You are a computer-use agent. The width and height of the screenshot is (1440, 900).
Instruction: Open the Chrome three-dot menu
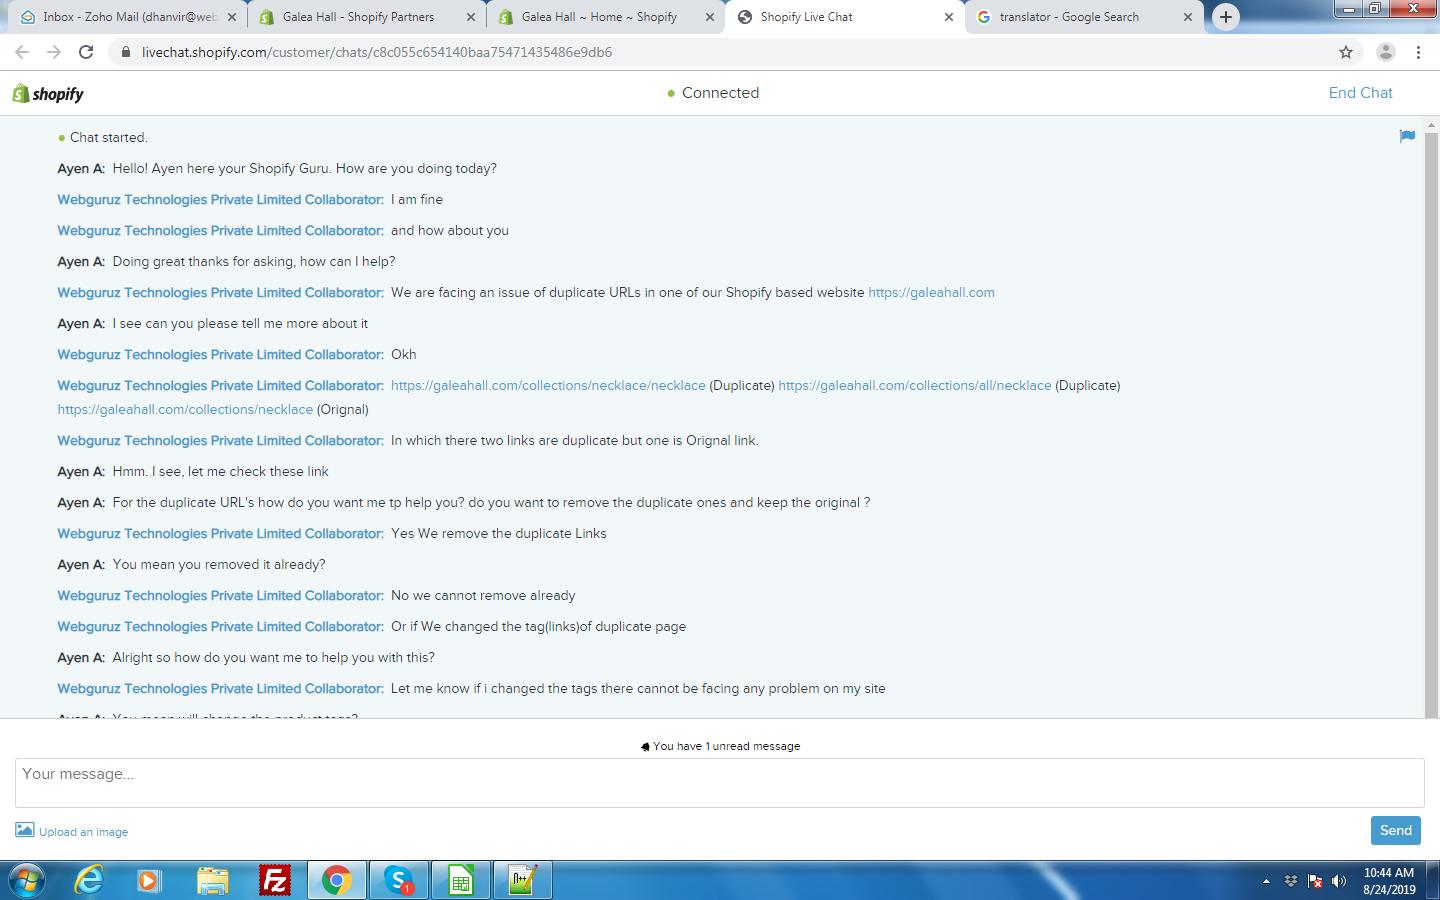(x=1418, y=52)
